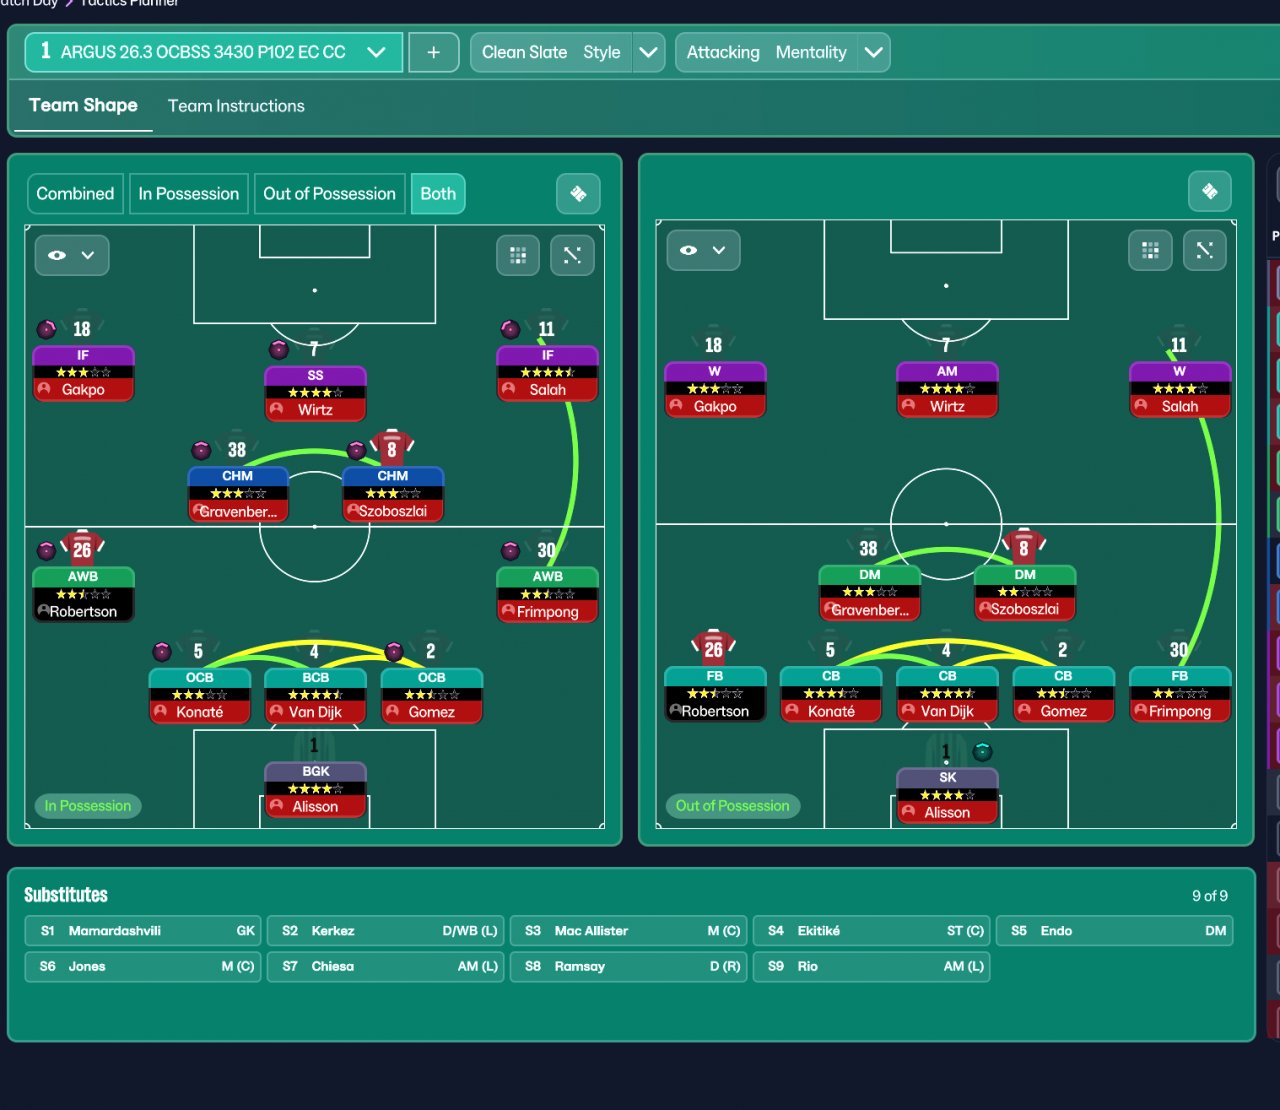This screenshot has height=1110, width=1280.
Task: Click expand arrows icon on left pitch
Action: tap(572, 255)
